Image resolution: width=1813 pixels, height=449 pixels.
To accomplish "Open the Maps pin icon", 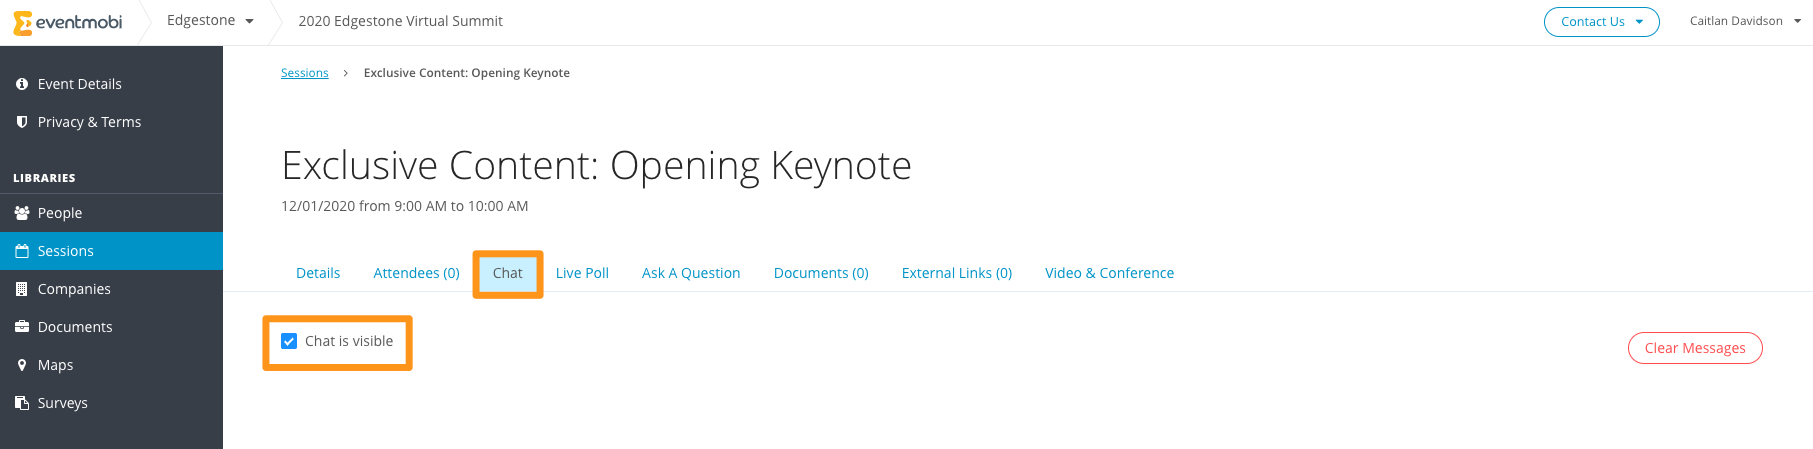I will pos(22,365).
